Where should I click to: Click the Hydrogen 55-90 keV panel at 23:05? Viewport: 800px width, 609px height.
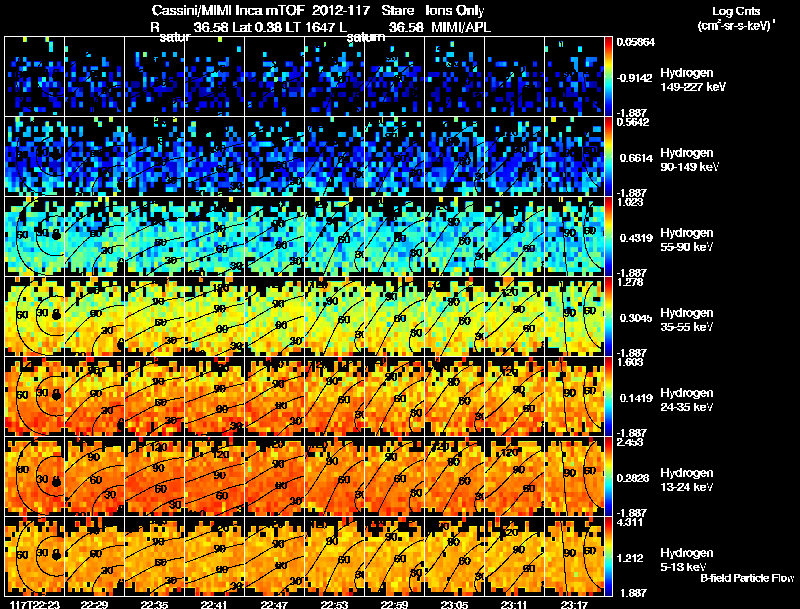click(x=454, y=236)
